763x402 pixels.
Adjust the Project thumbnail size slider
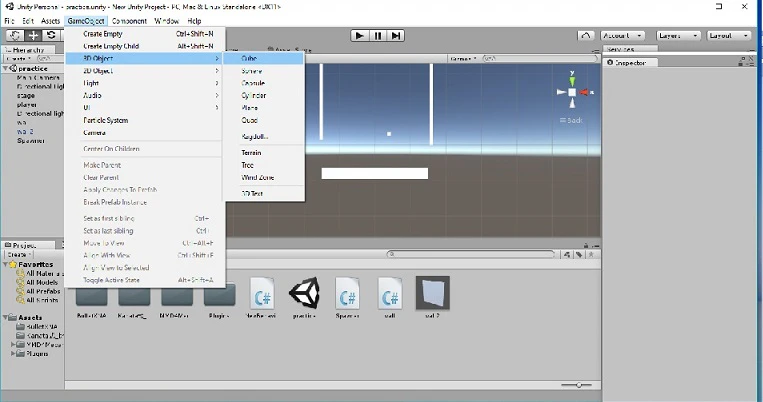[577, 385]
